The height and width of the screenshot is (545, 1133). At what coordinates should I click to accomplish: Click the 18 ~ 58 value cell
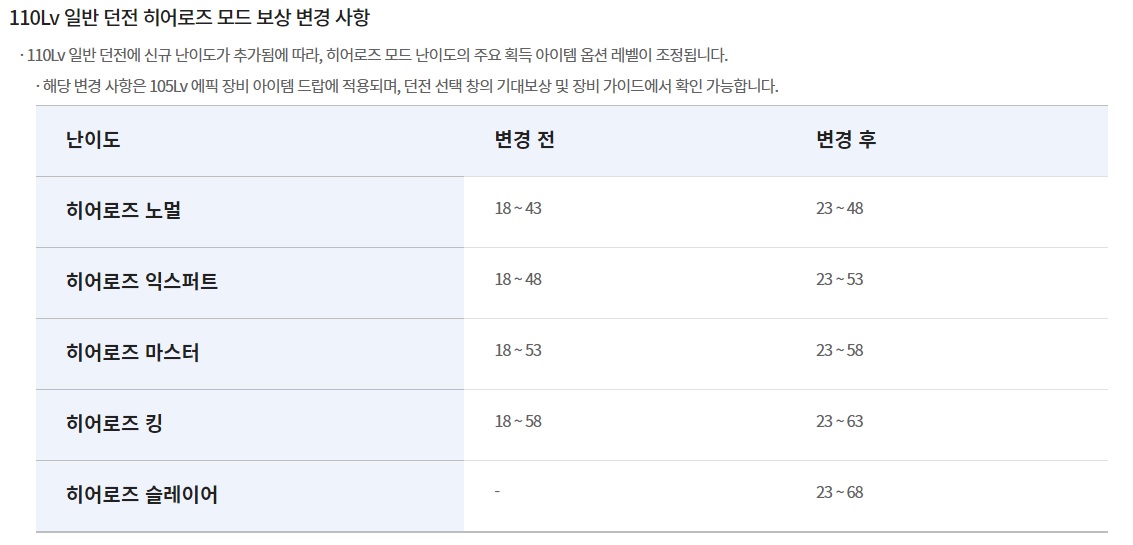tap(518, 421)
